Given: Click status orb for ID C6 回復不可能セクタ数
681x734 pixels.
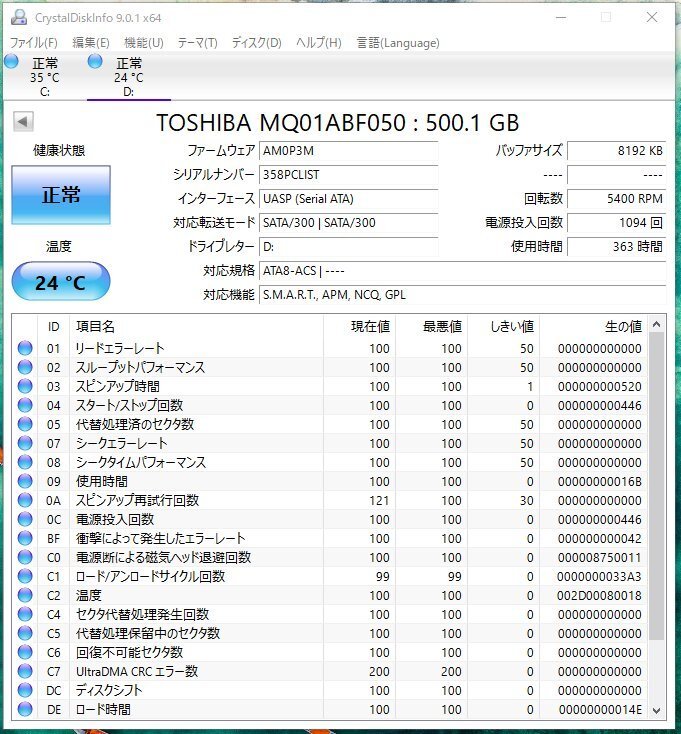Looking at the screenshot, I should coord(25,652).
